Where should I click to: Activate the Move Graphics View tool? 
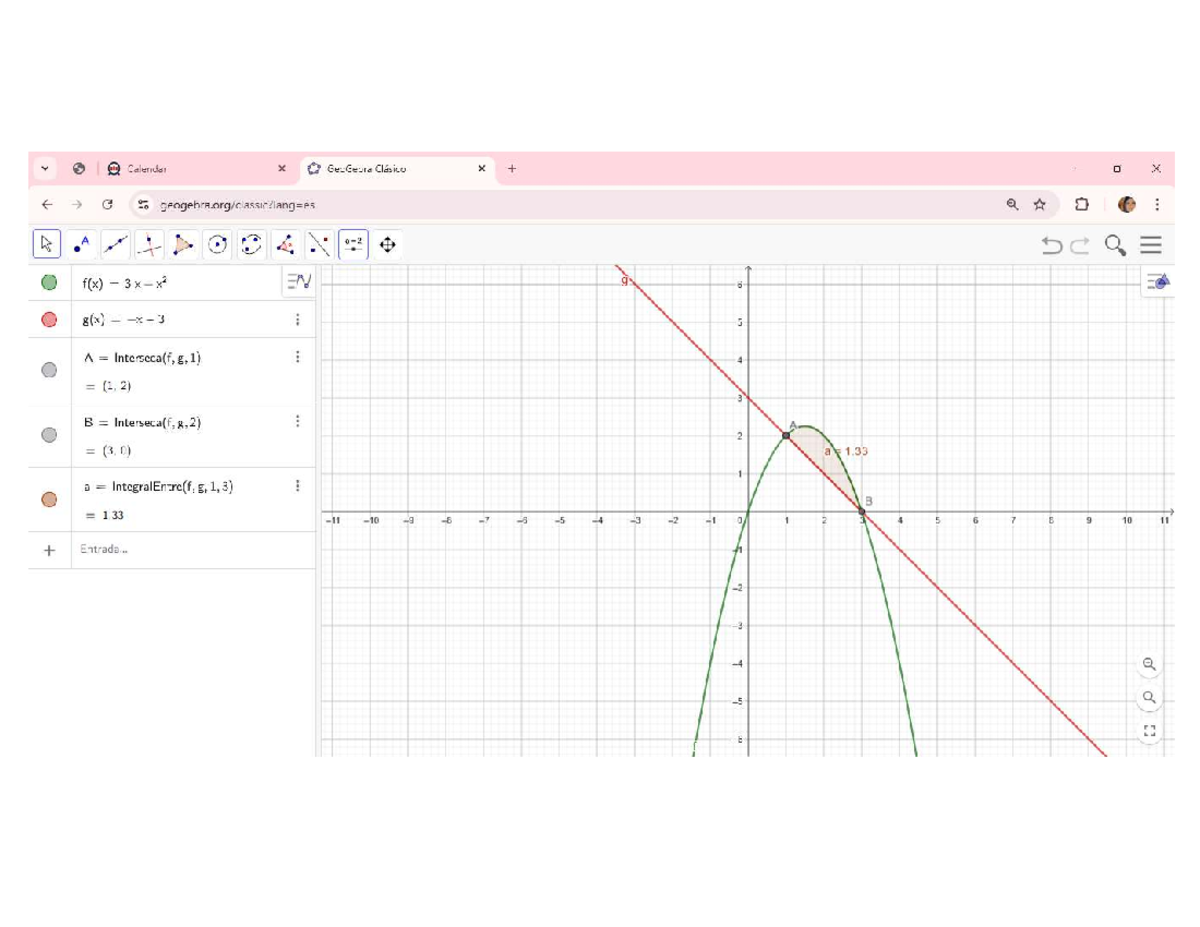[x=389, y=244]
